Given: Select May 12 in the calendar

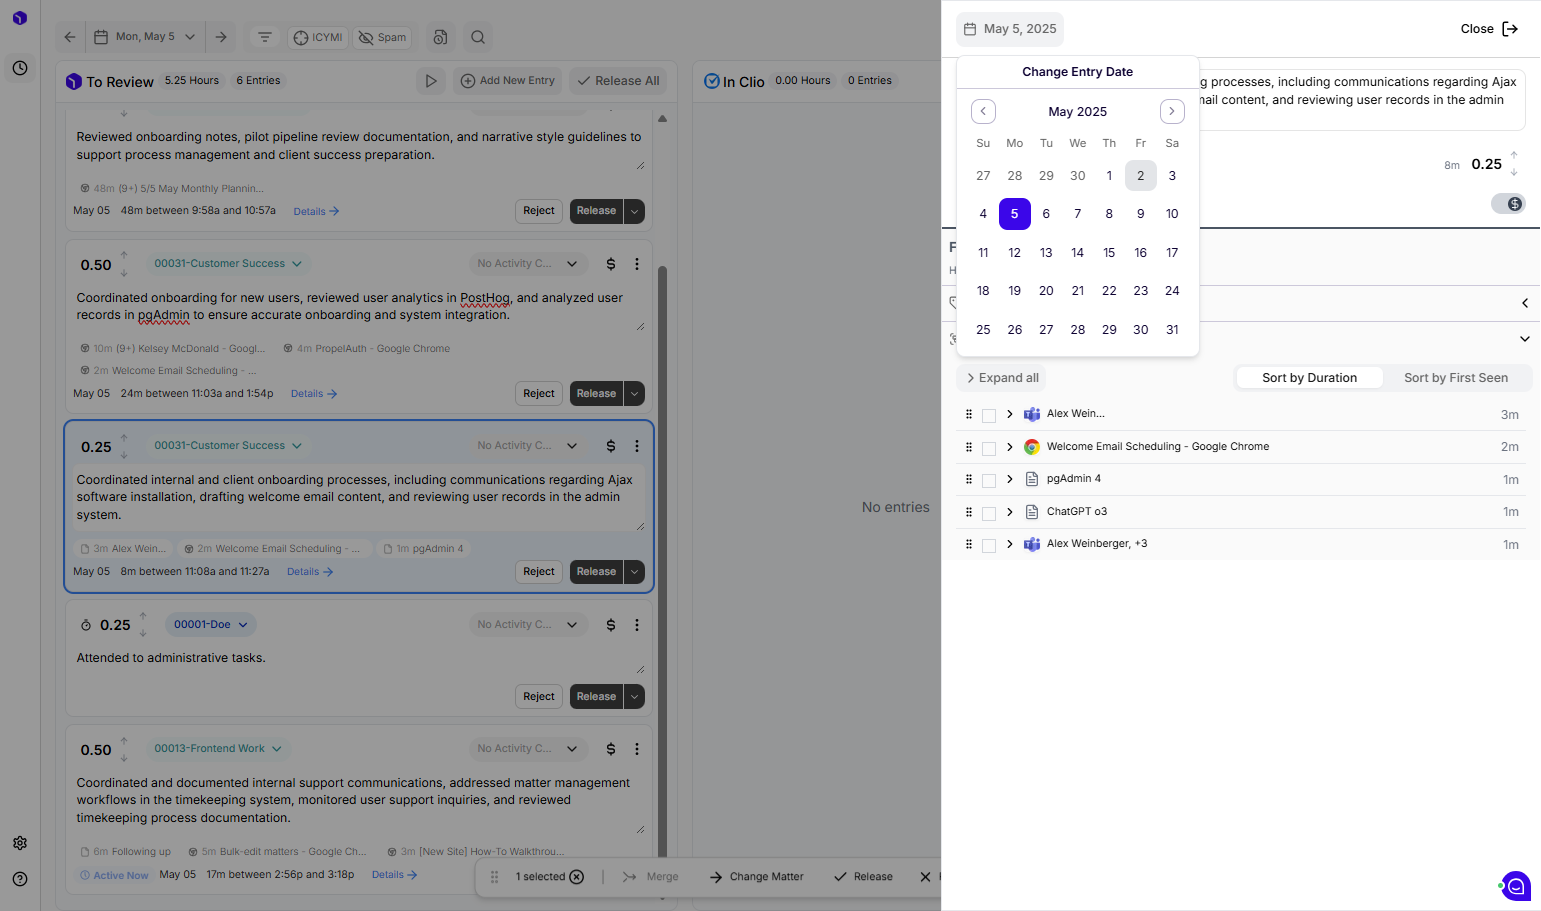Looking at the screenshot, I should click(x=1015, y=253).
